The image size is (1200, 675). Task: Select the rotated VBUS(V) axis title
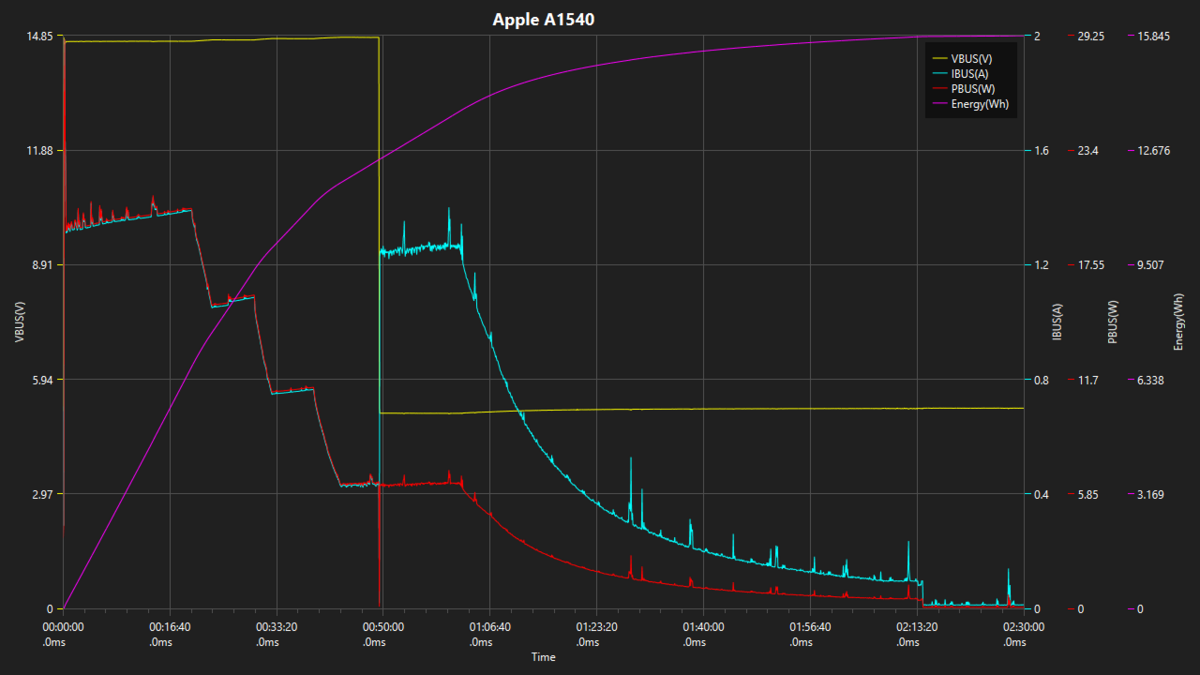tap(18, 322)
